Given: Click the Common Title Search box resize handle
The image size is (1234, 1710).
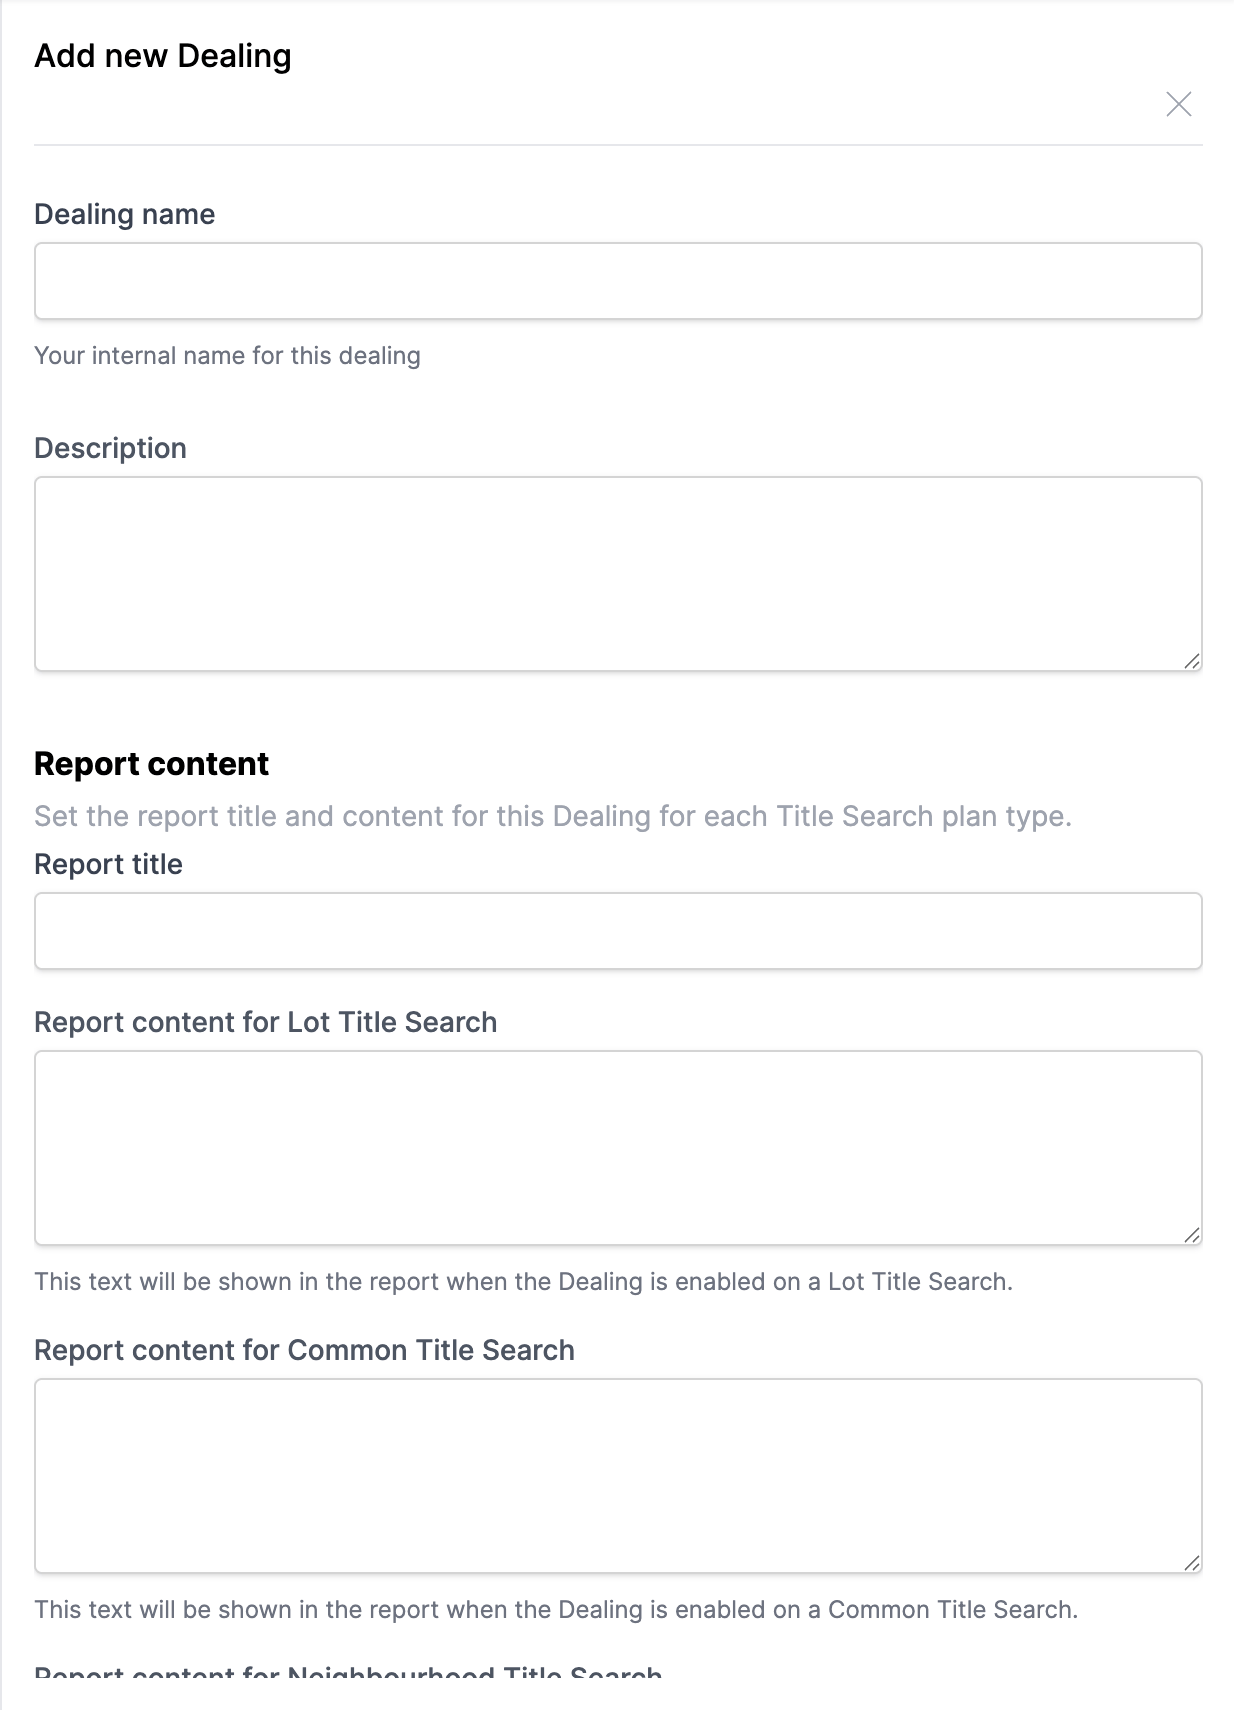Looking at the screenshot, I should point(1191,1563).
